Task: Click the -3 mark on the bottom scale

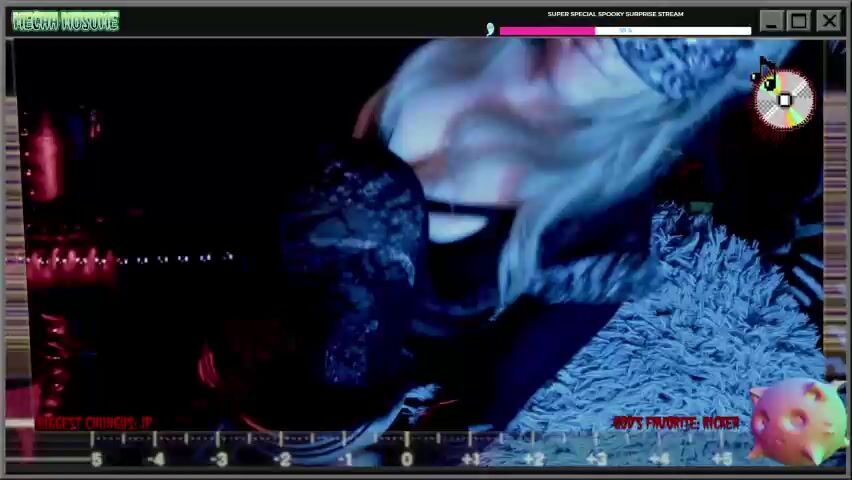Action: coord(219,460)
